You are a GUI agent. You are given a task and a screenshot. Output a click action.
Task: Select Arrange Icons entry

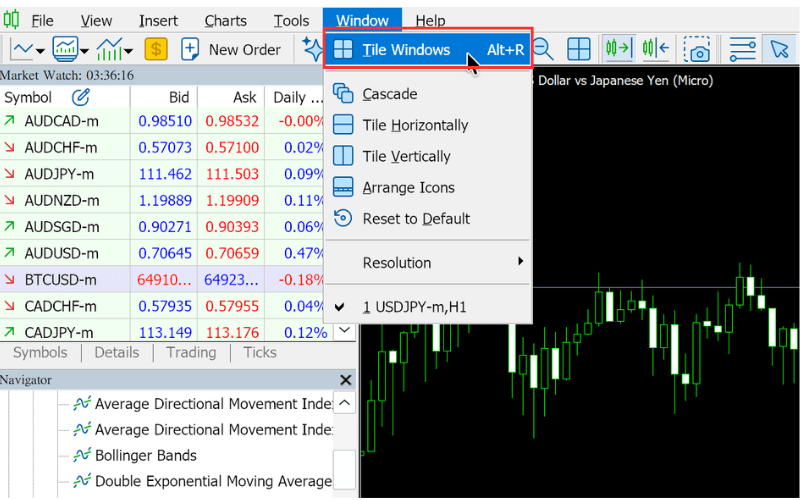[x=428, y=187]
